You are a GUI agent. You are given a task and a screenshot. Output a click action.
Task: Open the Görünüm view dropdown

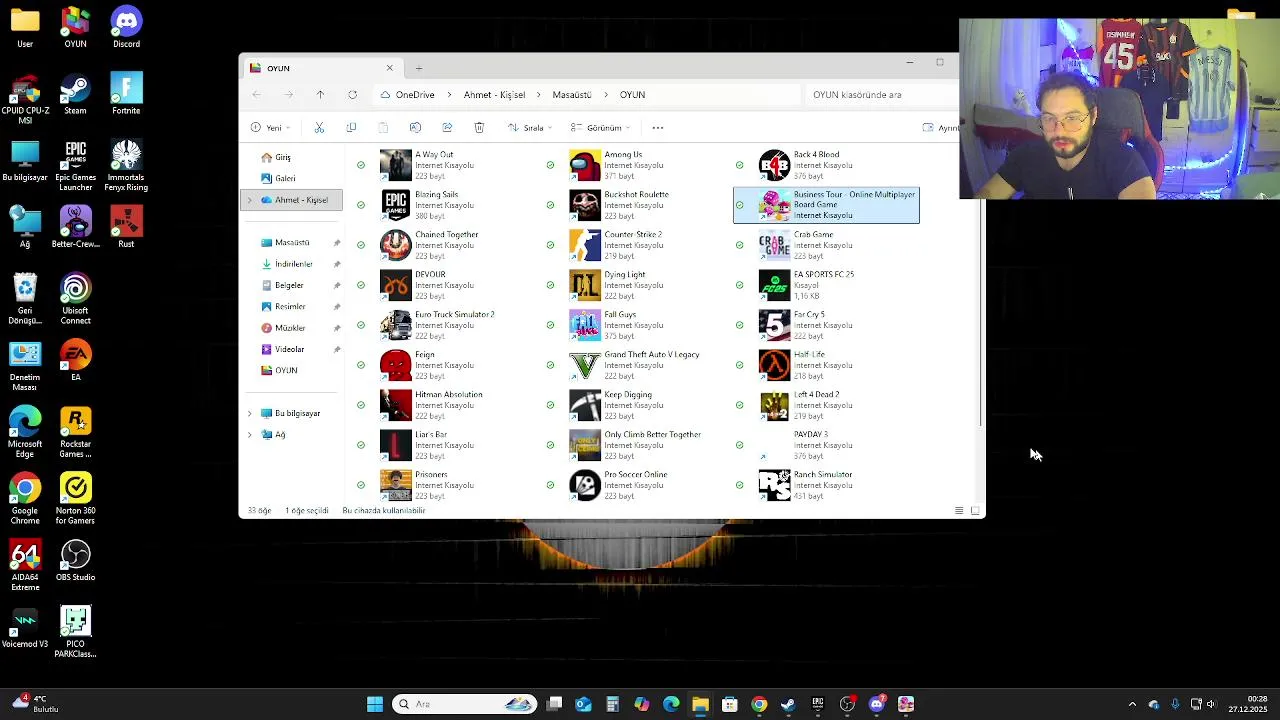click(x=600, y=128)
